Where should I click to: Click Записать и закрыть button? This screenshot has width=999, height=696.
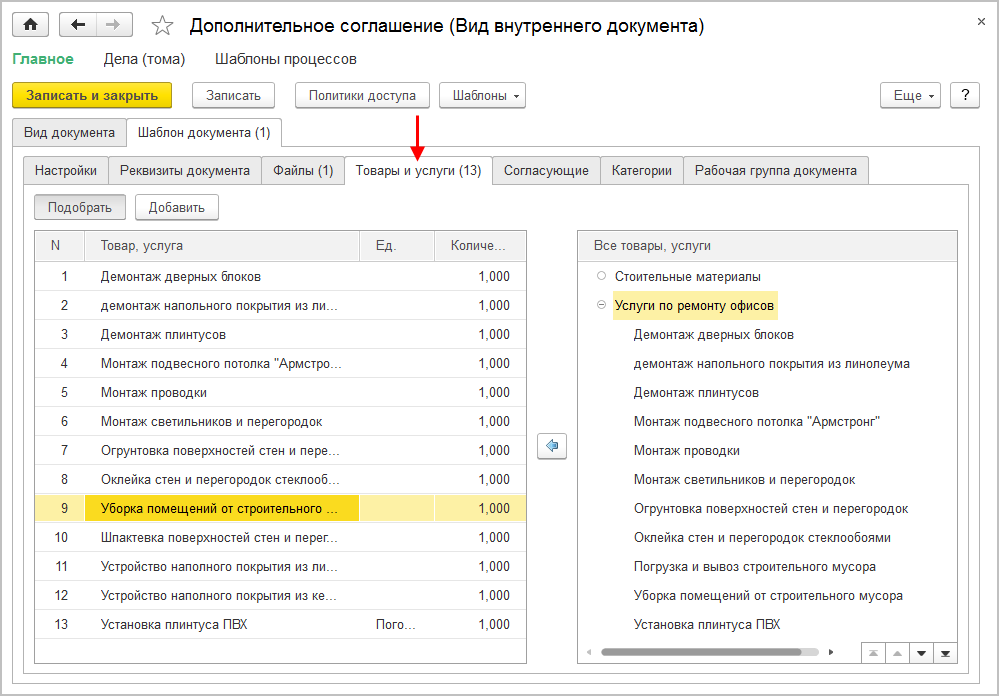(92, 96)
